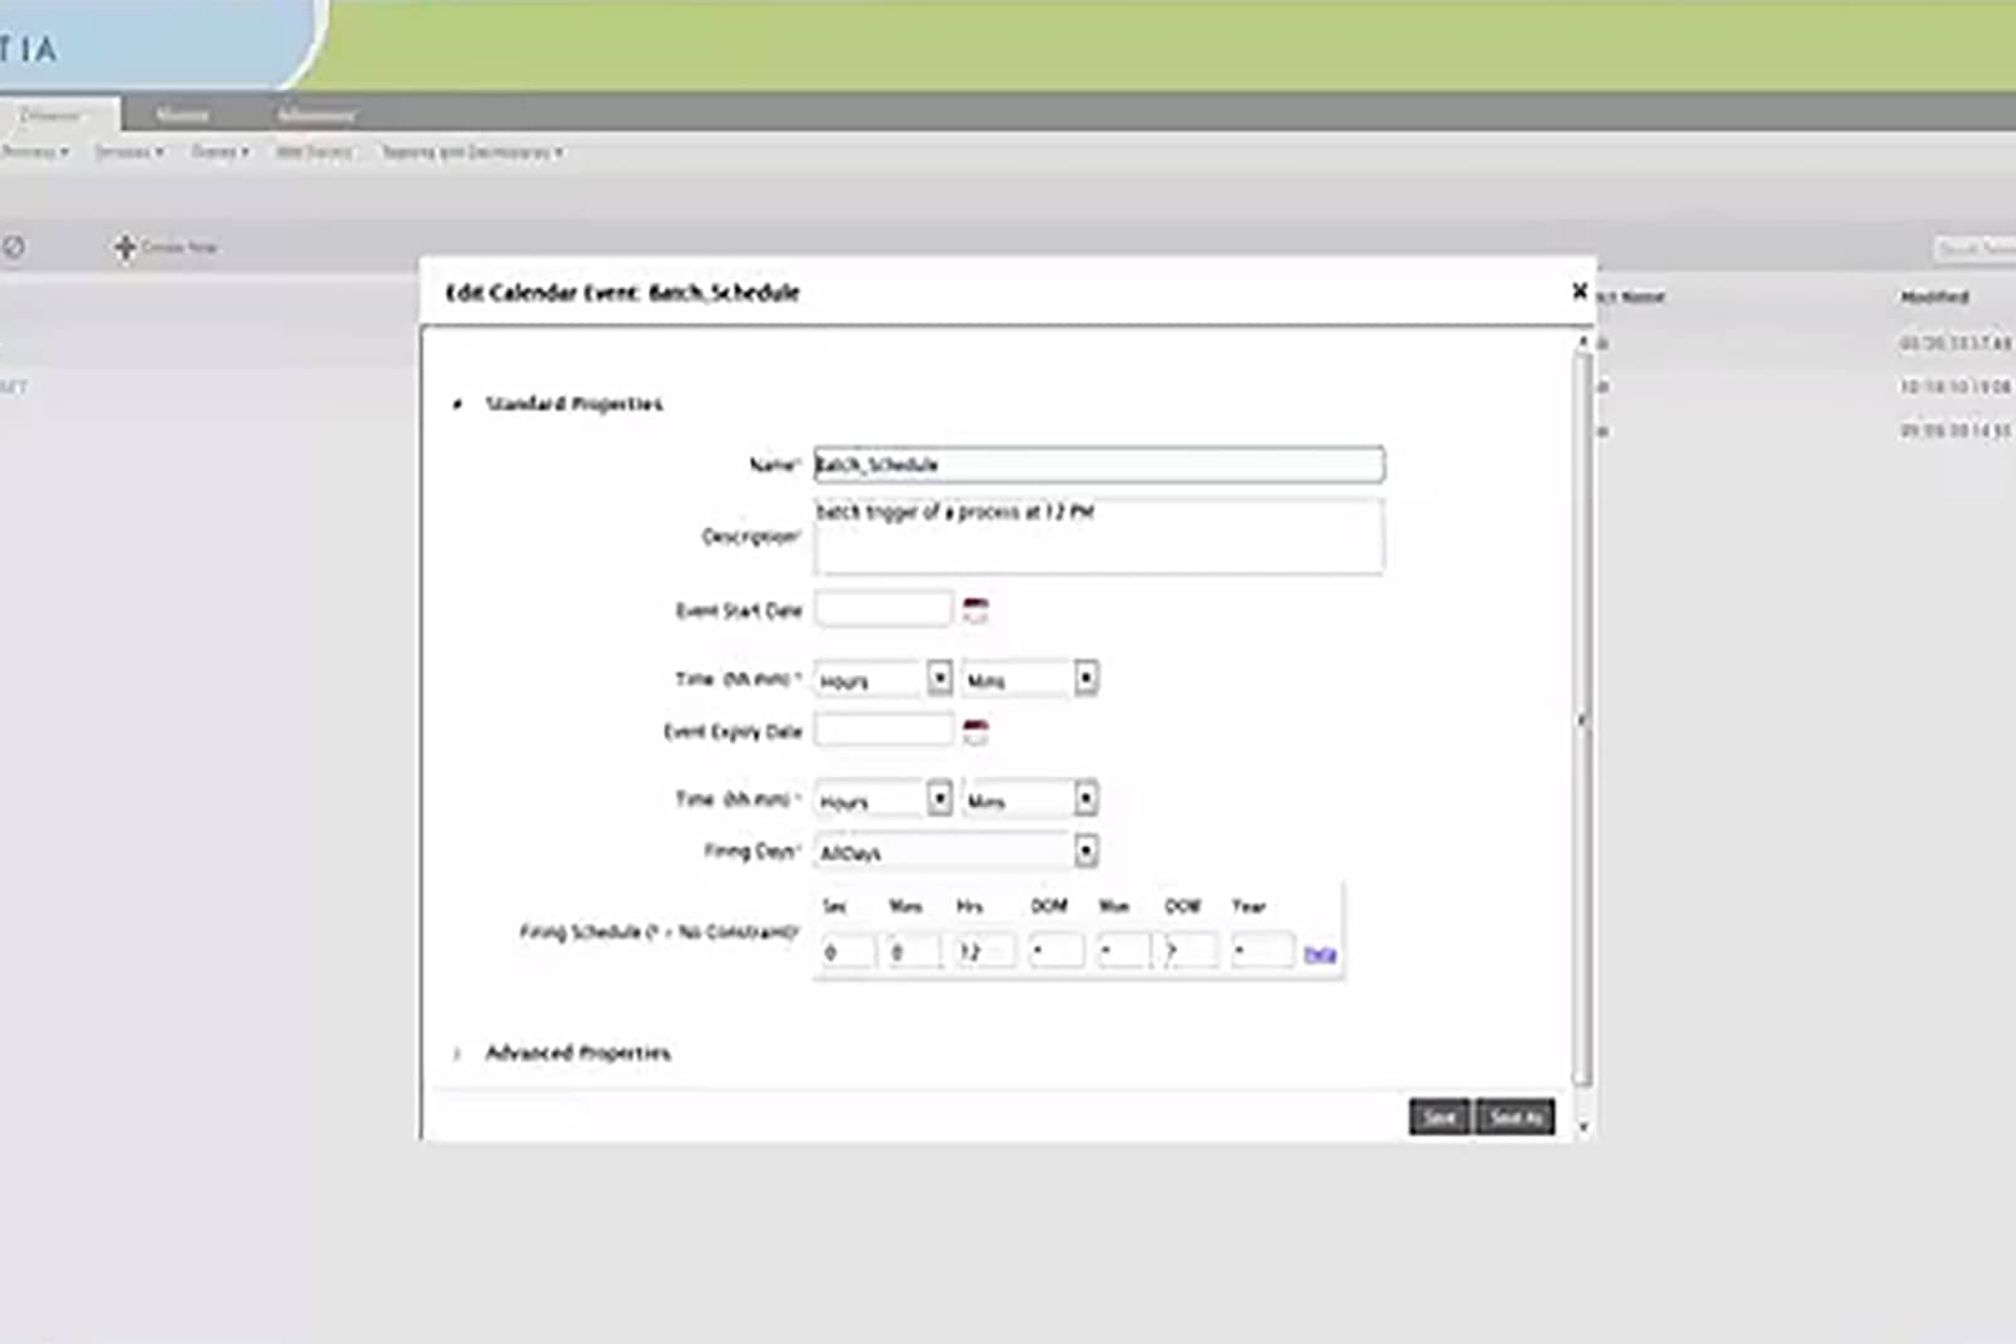Switch to the Administer tab
Image resolution: width=2016 pixels, height=1344 pixels.
pos(316,115)
